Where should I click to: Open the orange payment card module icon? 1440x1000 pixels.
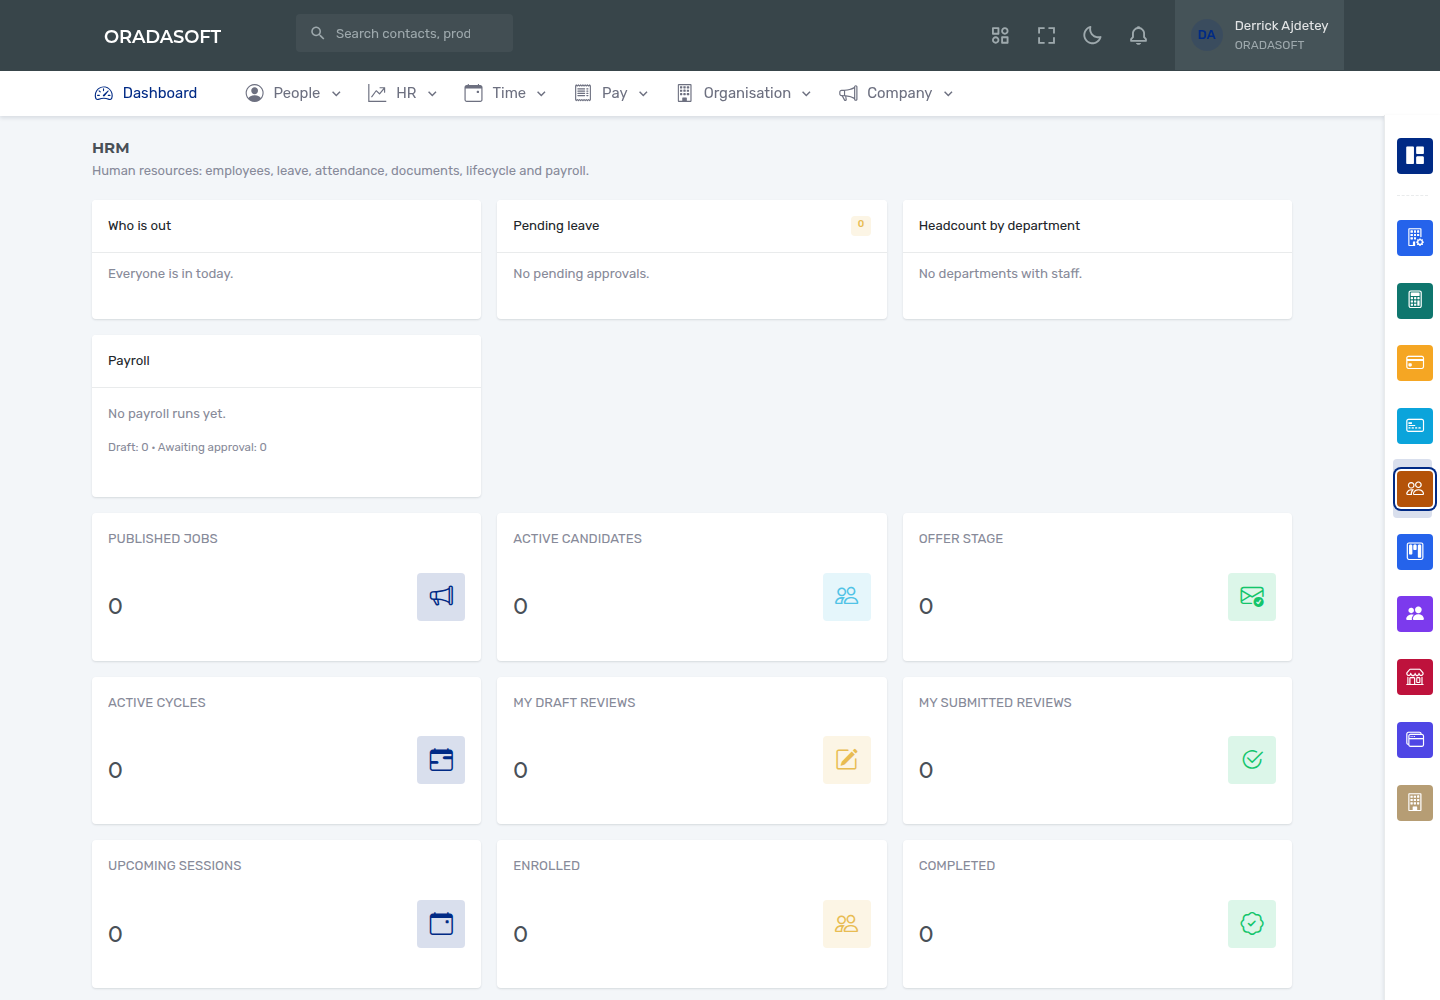coord(1415,363)
